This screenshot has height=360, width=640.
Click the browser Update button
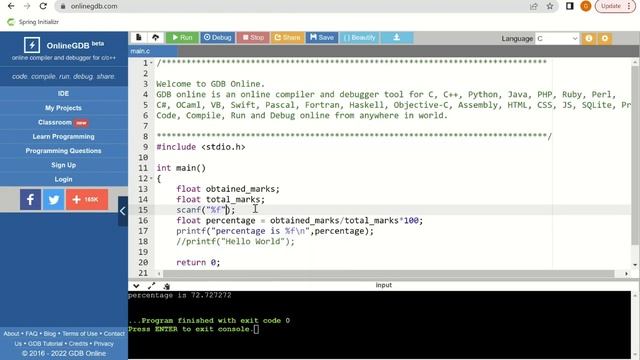616,6
